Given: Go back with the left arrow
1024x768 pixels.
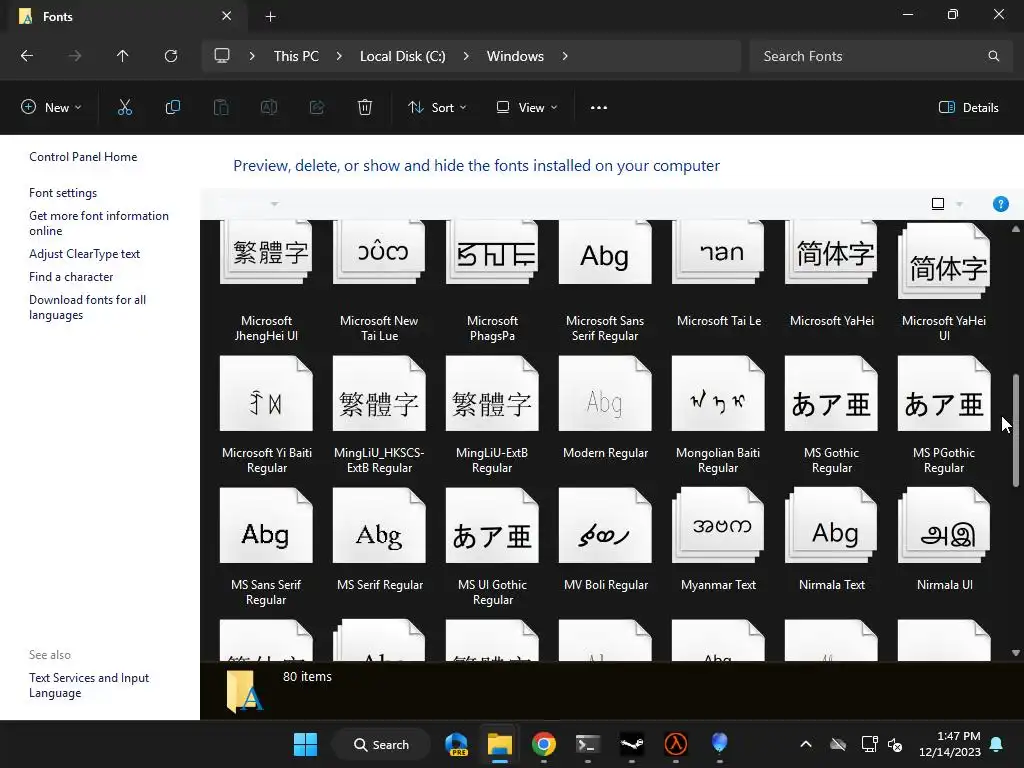Looking at the screenshot, I should [27, 56].
